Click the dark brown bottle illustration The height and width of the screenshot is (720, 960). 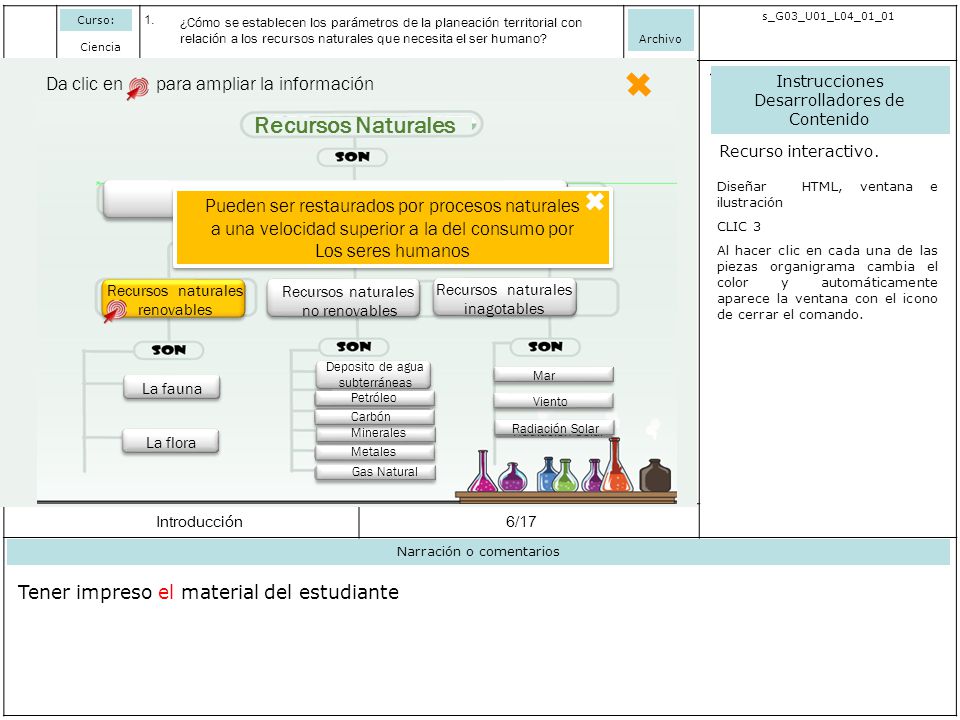tap(655, 476)
